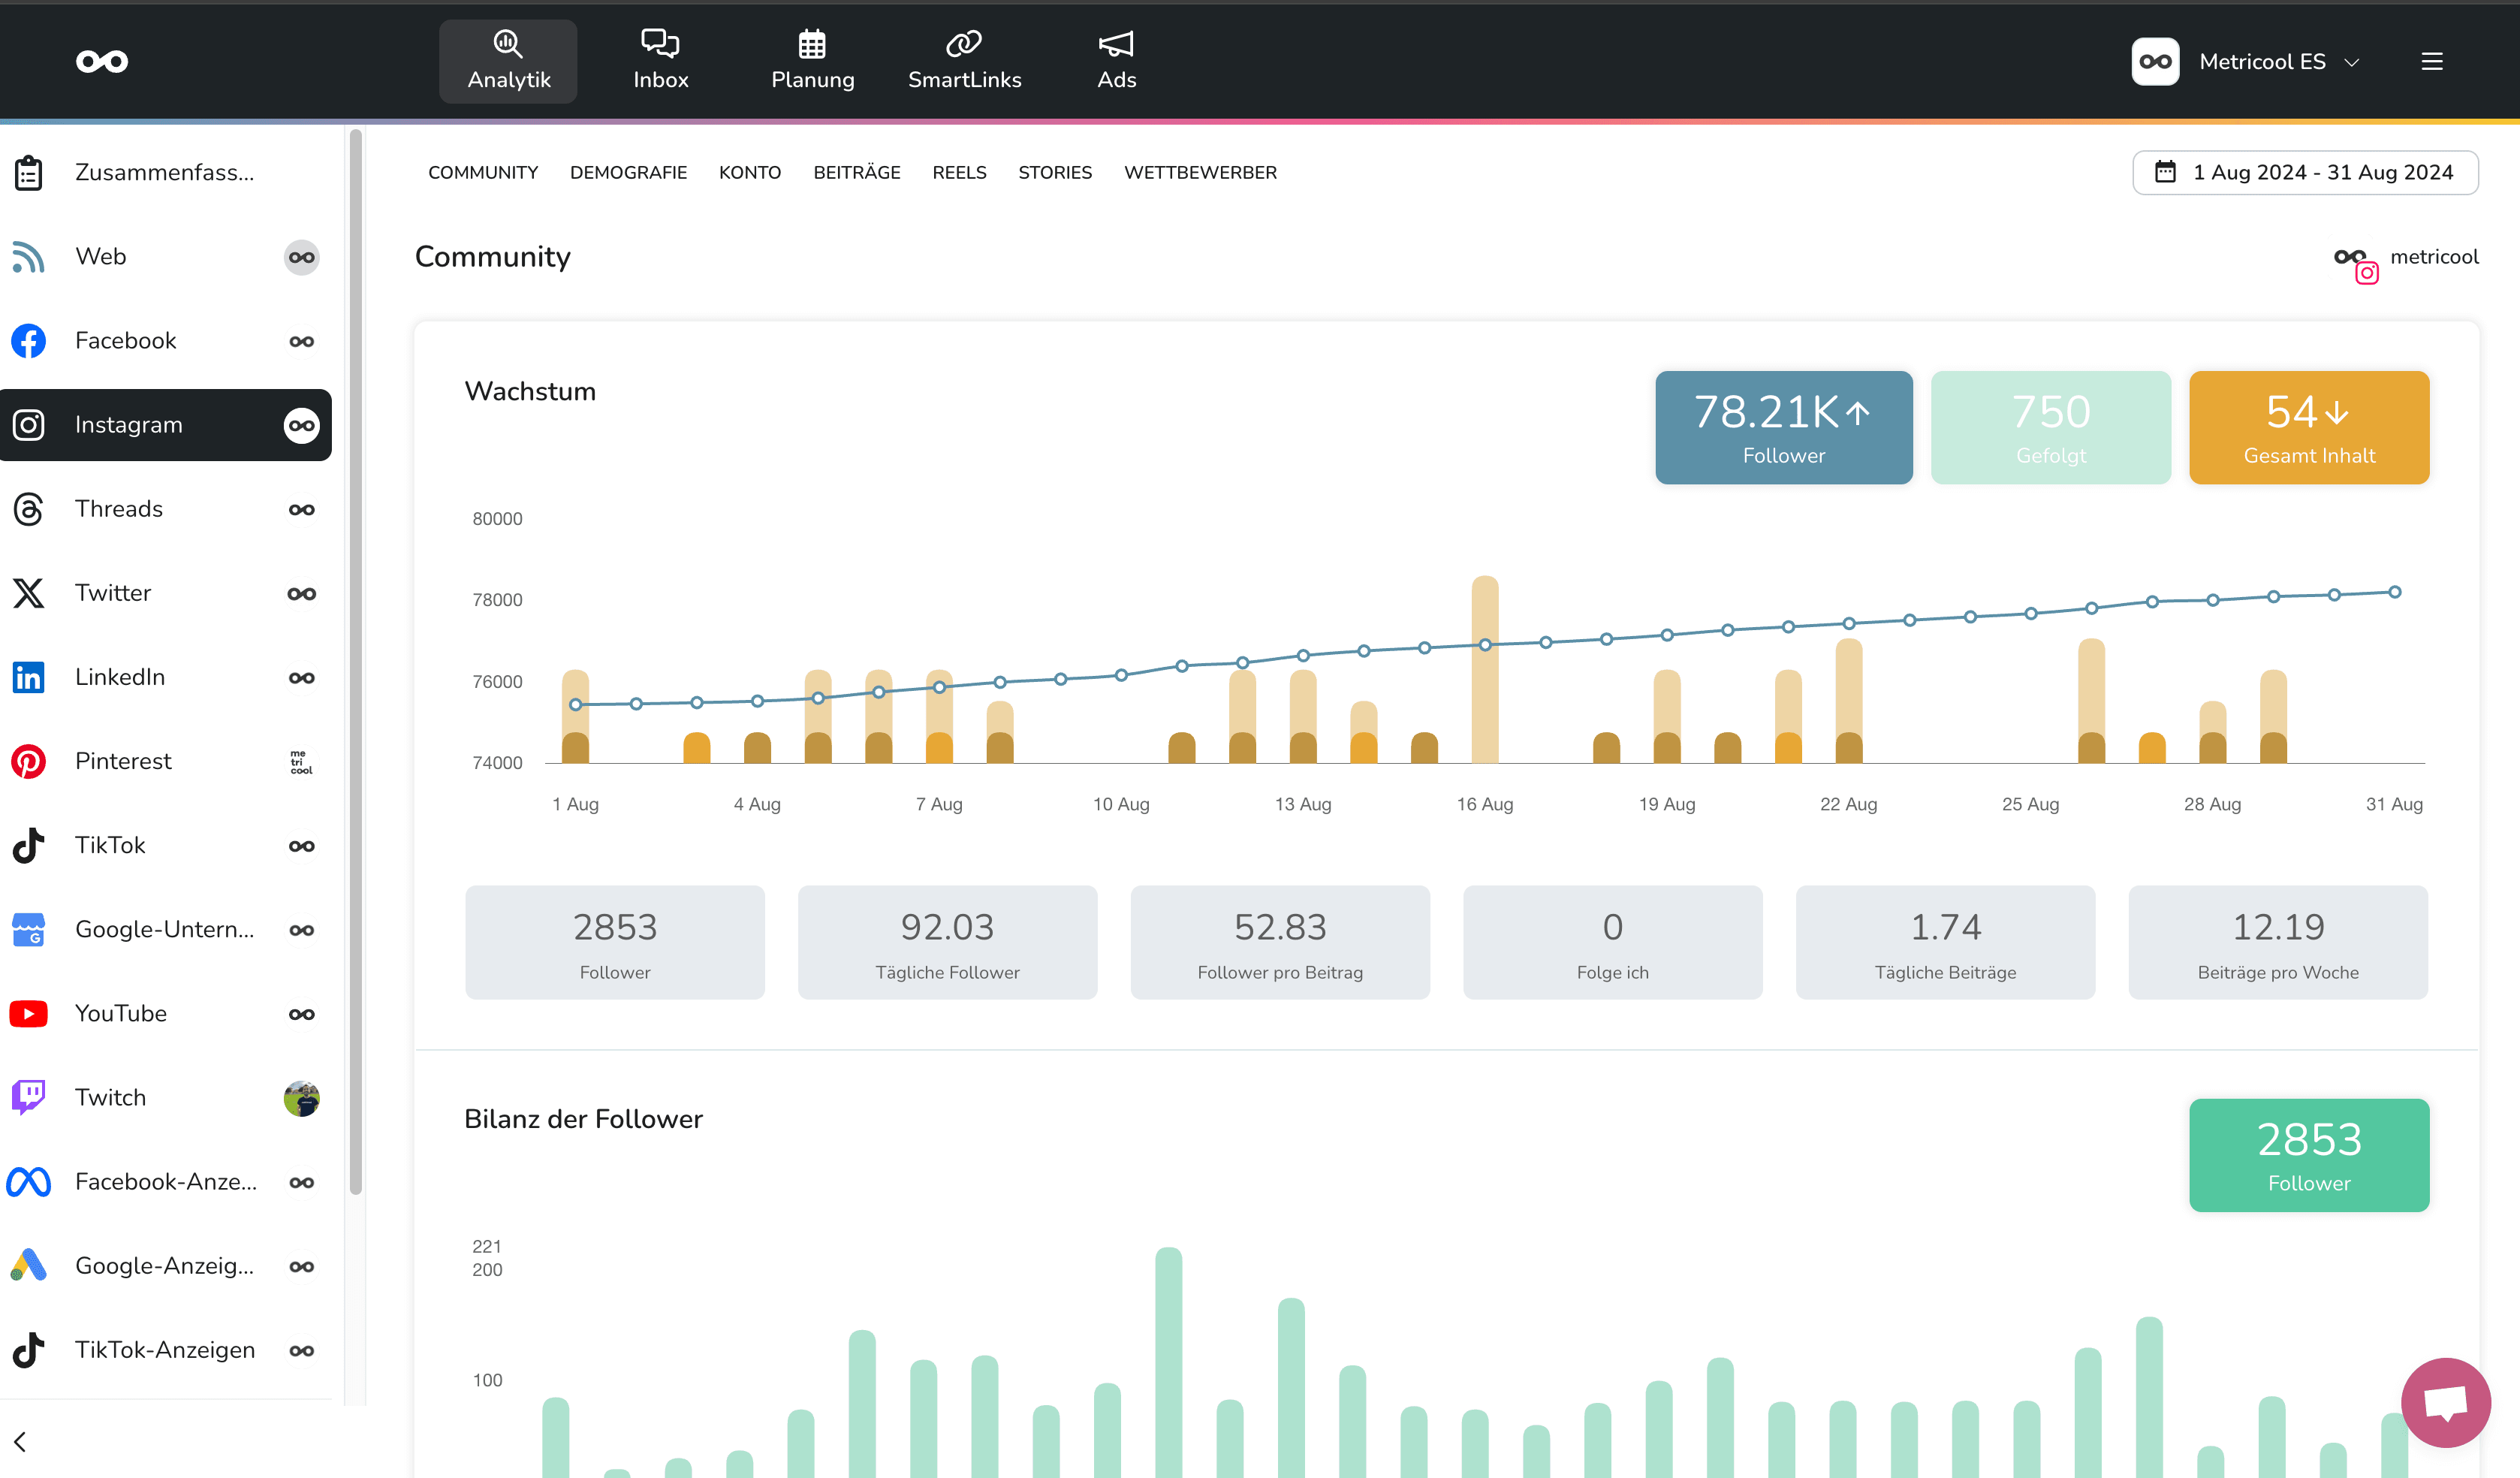
Task: Click the 2853 Follower green card
Action: pyautogui.click(x=2308, y=1155)
